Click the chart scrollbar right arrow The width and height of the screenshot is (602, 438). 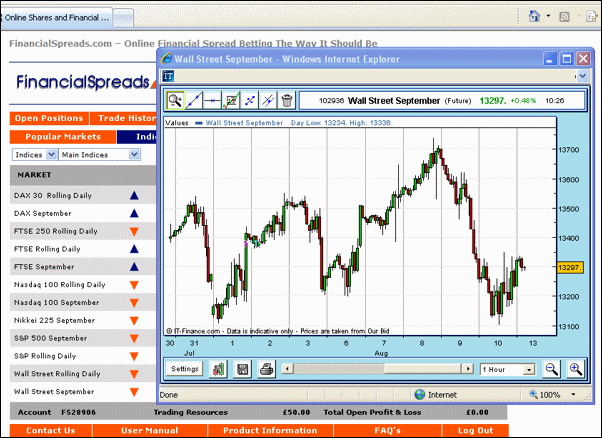pos(467,369)
